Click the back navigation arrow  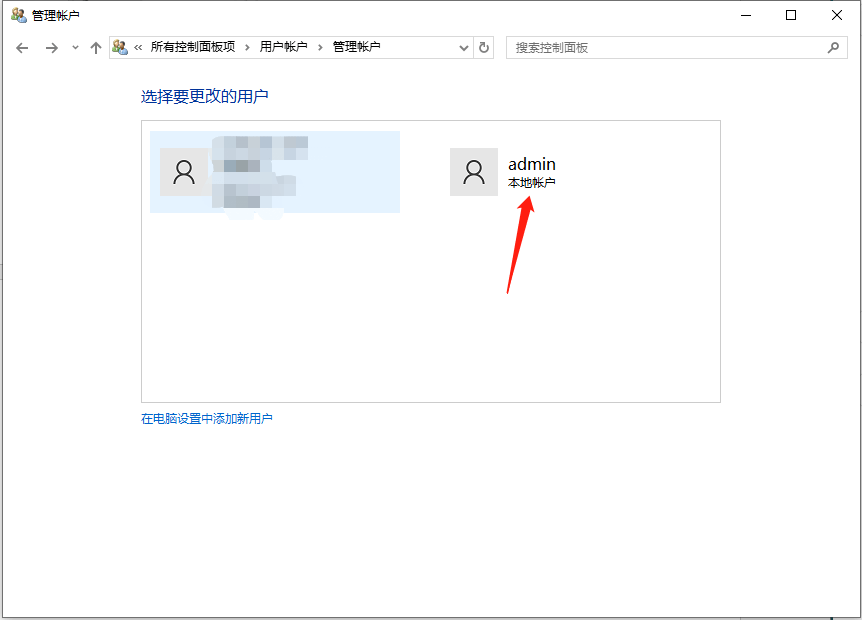(x=22, y=46)
